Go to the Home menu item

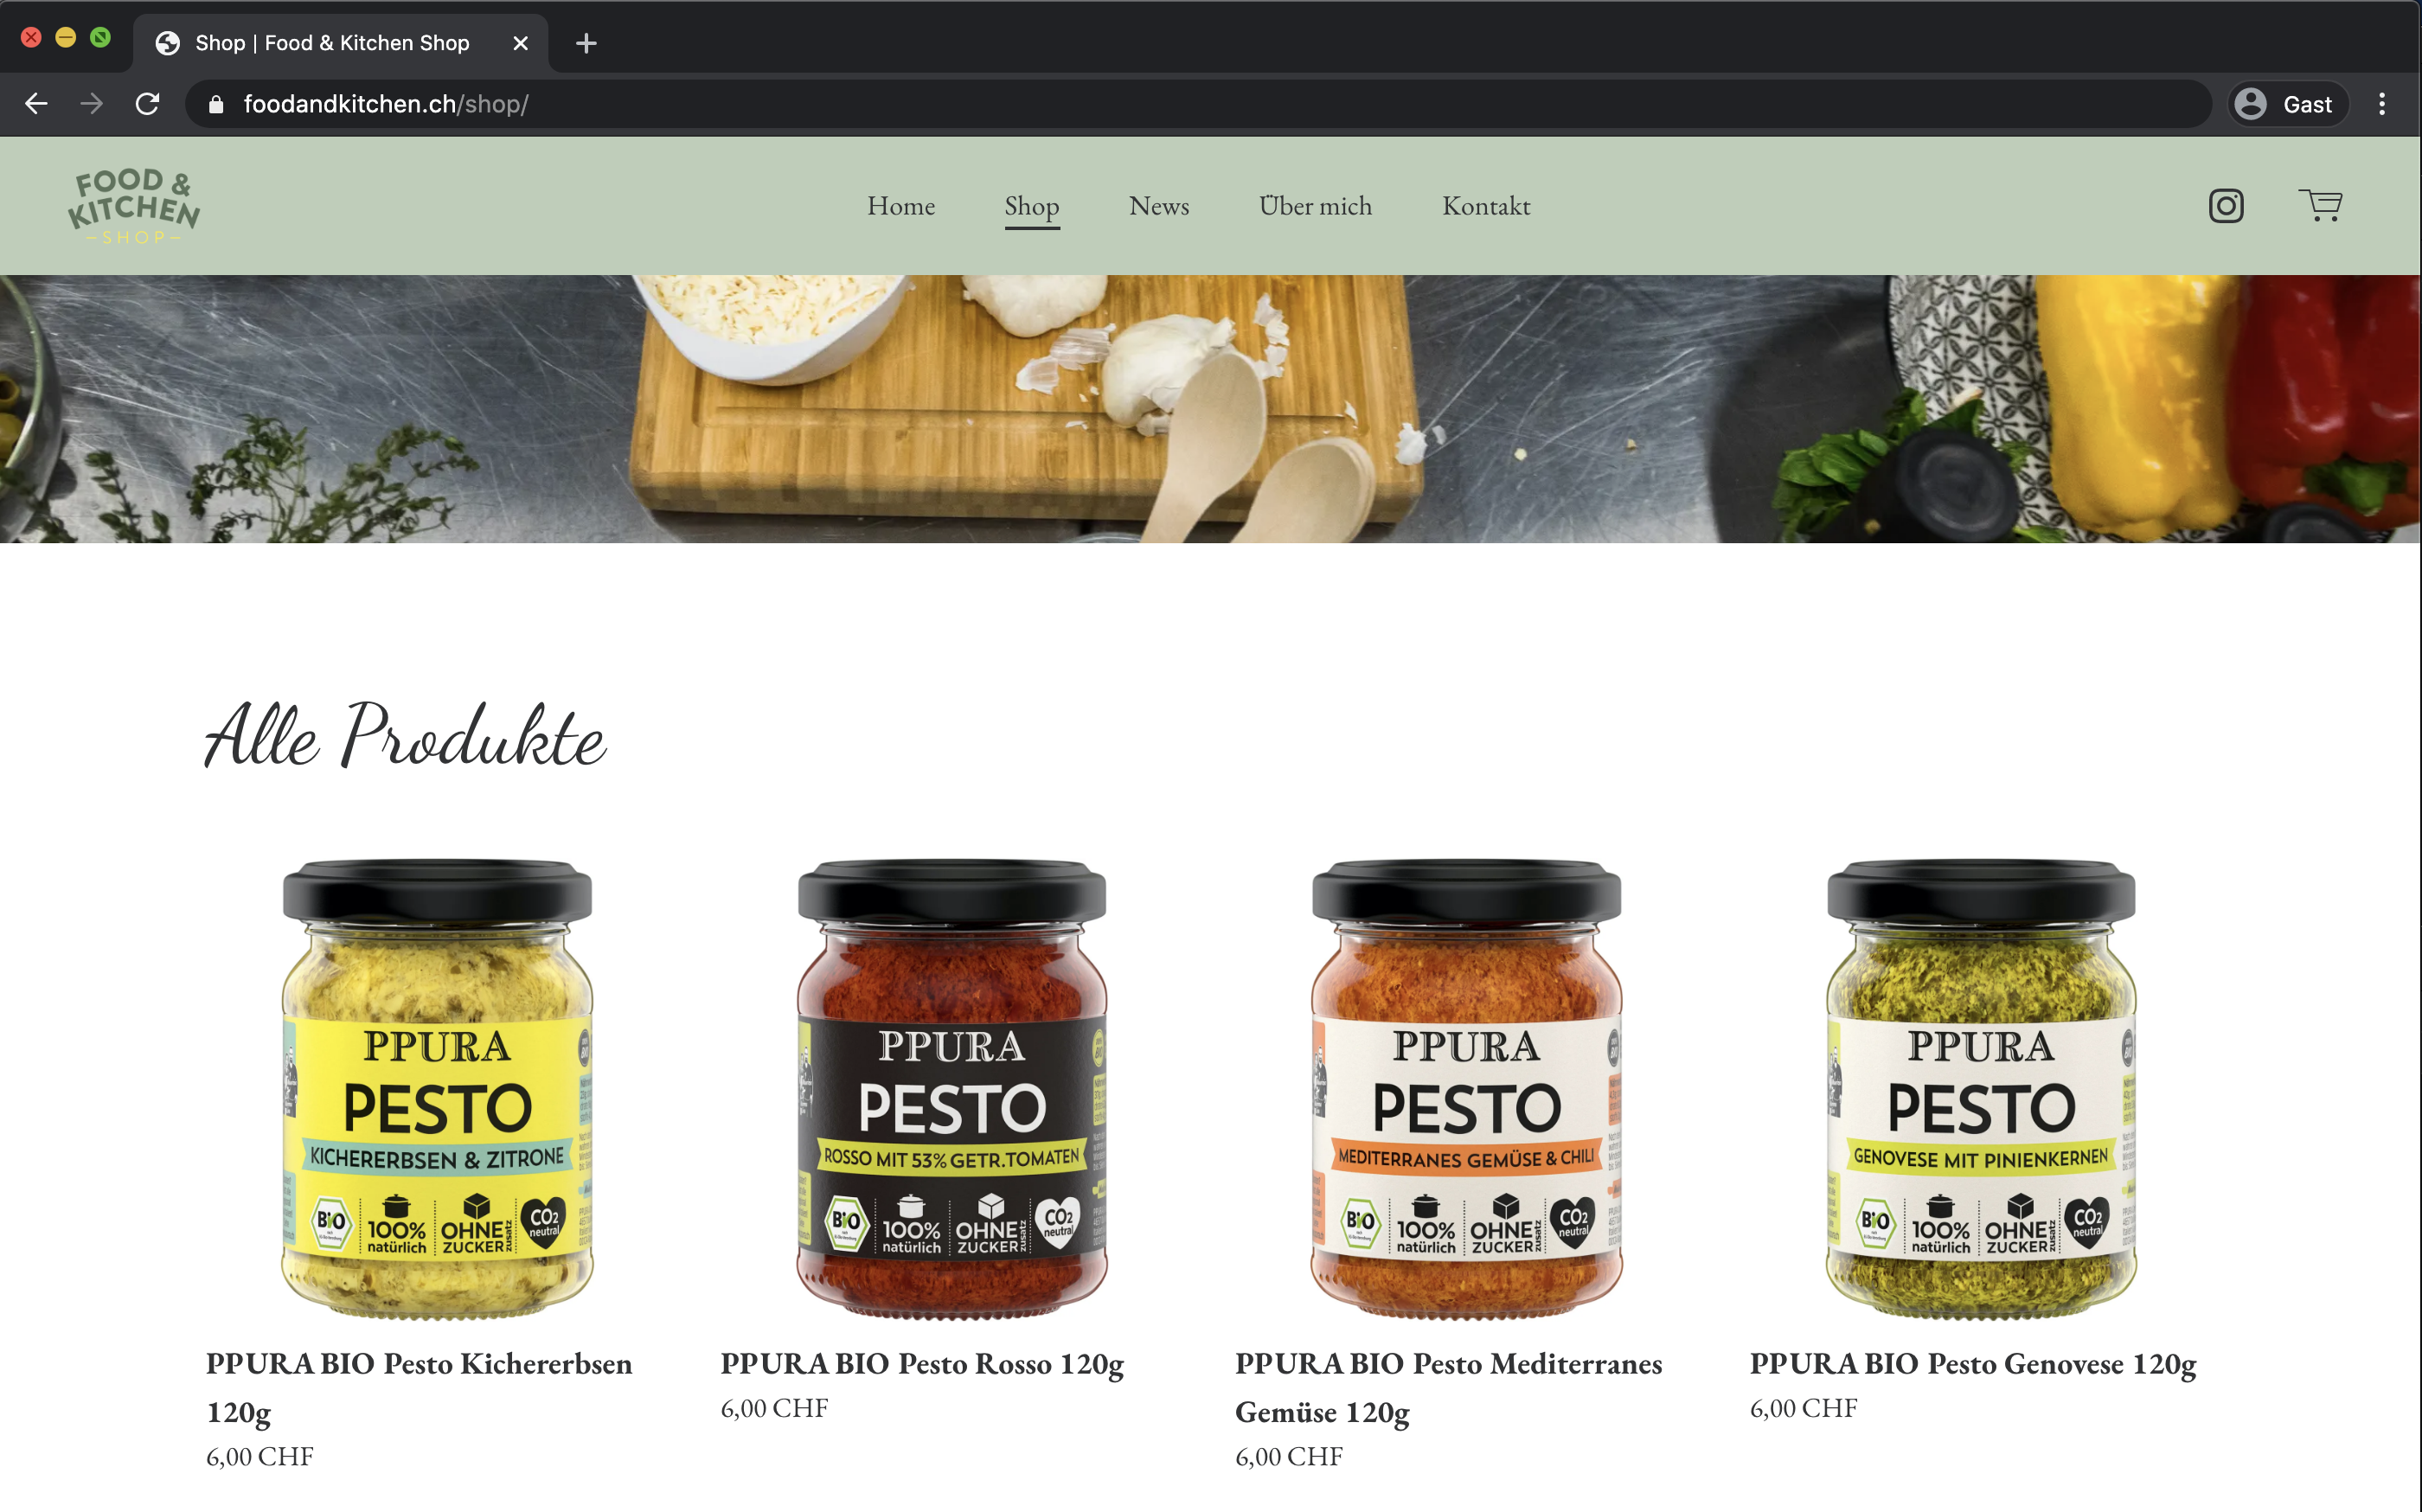pyautogui.click(x=901, y=206)
